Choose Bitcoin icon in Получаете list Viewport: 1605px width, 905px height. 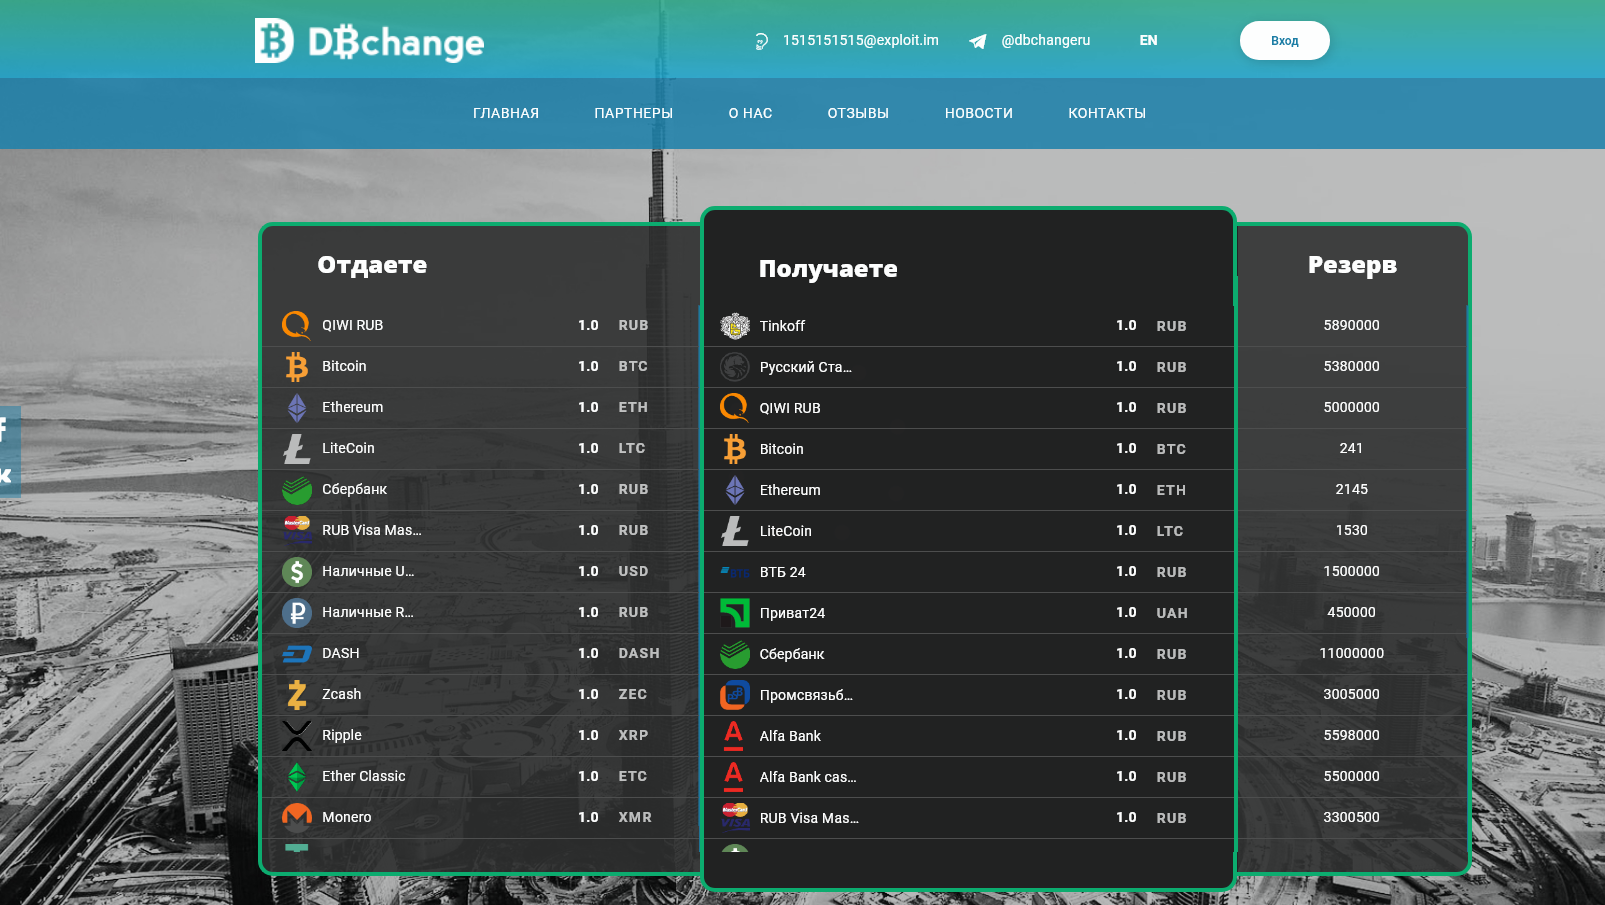(735, 449)
